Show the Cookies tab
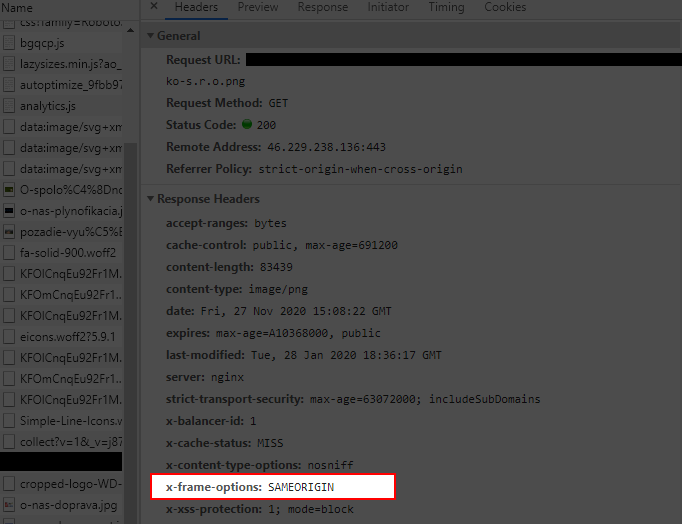The width and height of the screenshot is (682, 524). pos(505,7)
